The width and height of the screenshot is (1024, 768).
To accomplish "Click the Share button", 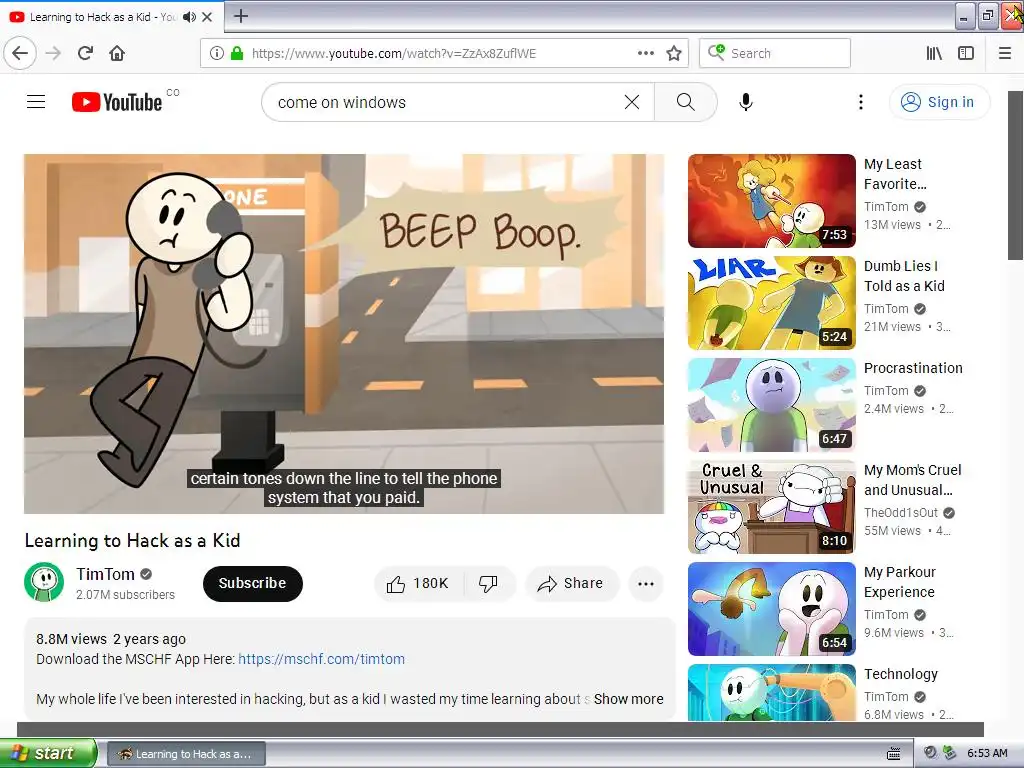I will 571,583.
